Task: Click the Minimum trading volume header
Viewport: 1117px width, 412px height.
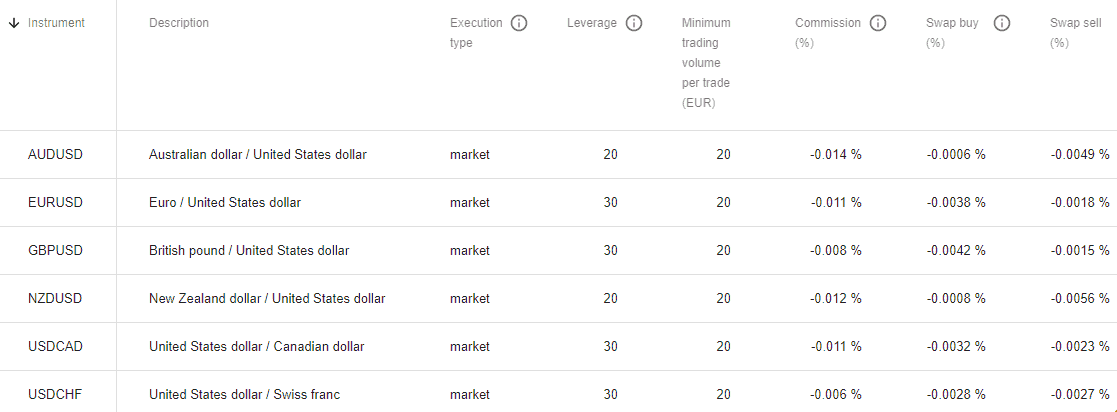Action: [x=706, y=63]
